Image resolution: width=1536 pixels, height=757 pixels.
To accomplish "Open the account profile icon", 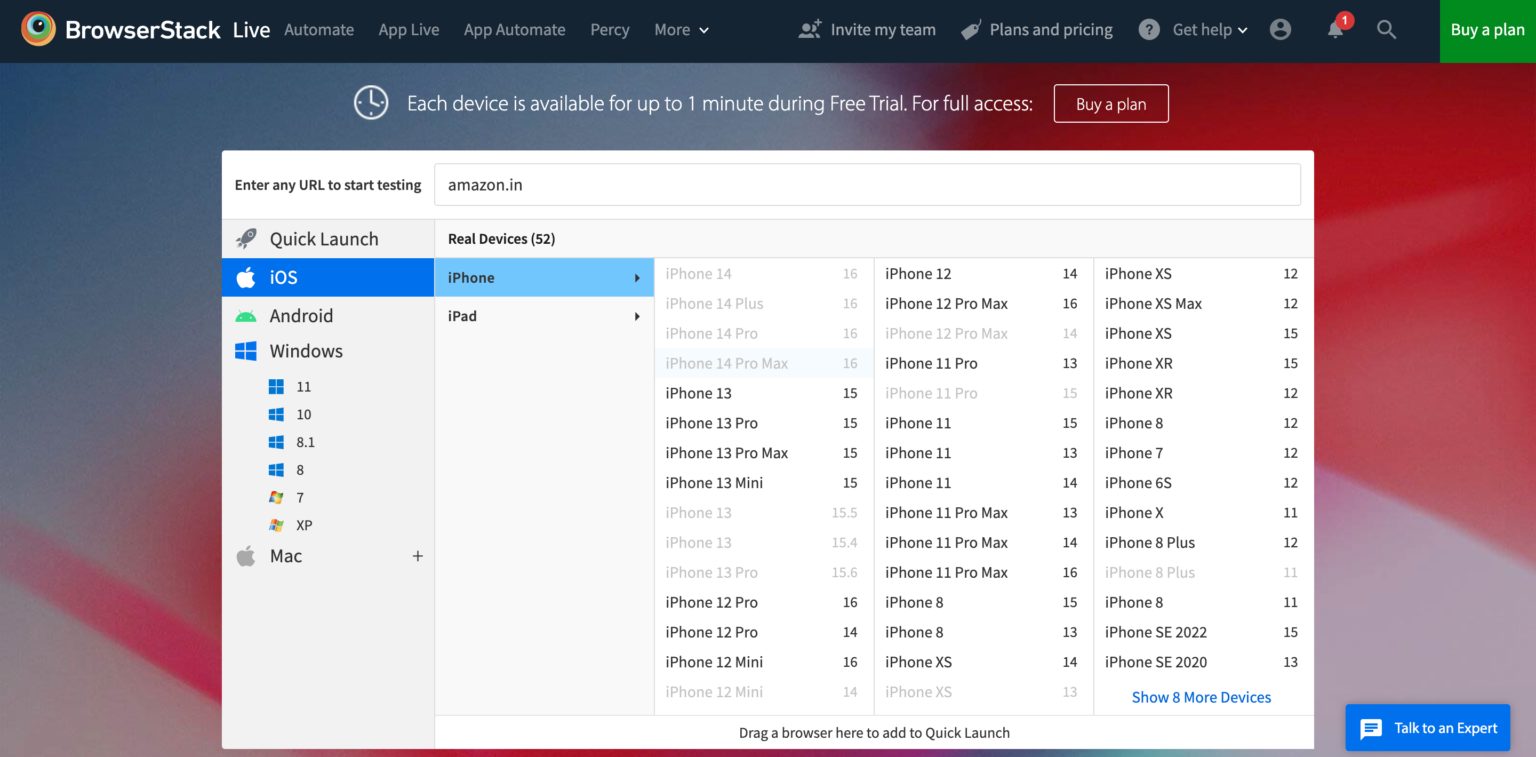I will click(1281, 30).
